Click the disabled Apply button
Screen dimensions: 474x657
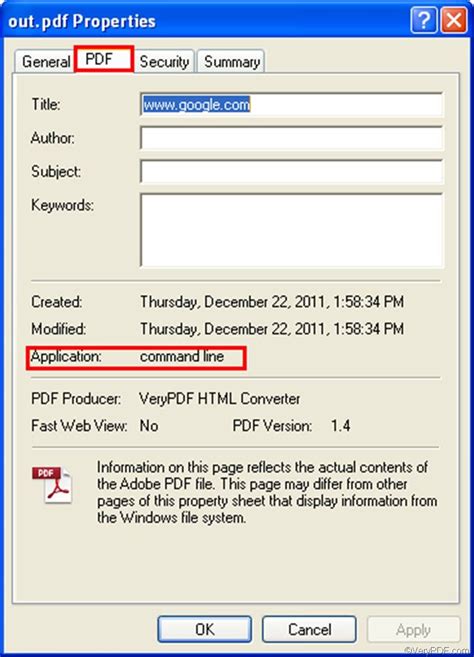[414, 629]
